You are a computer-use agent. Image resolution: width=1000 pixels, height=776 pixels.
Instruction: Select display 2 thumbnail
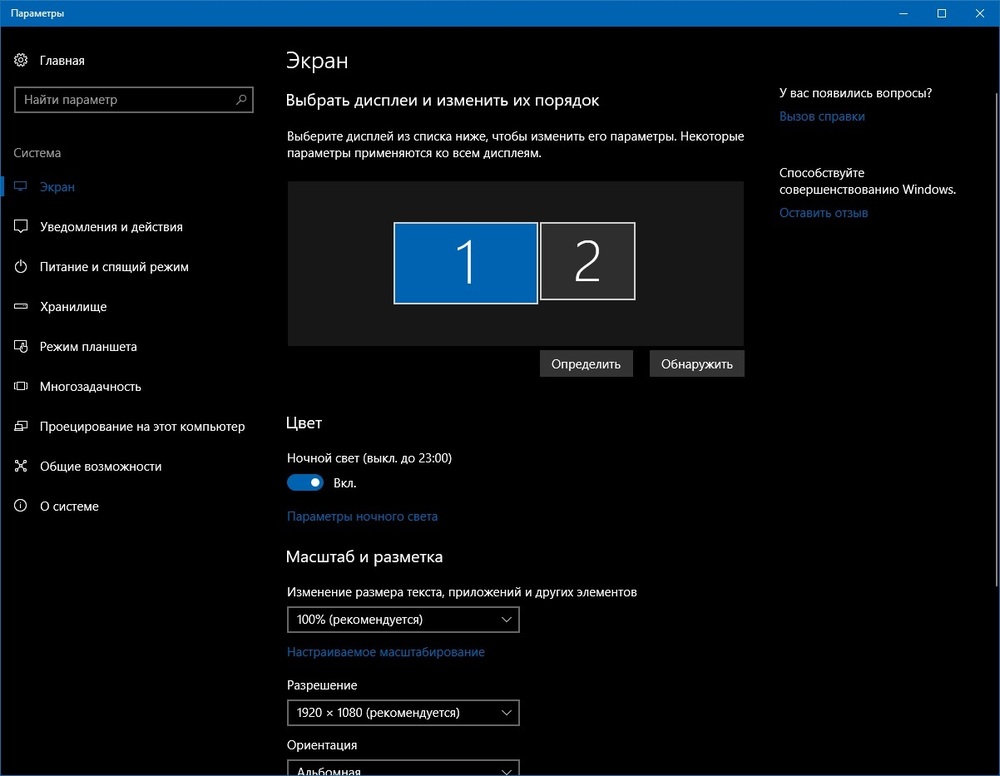(x=587, y=261)
